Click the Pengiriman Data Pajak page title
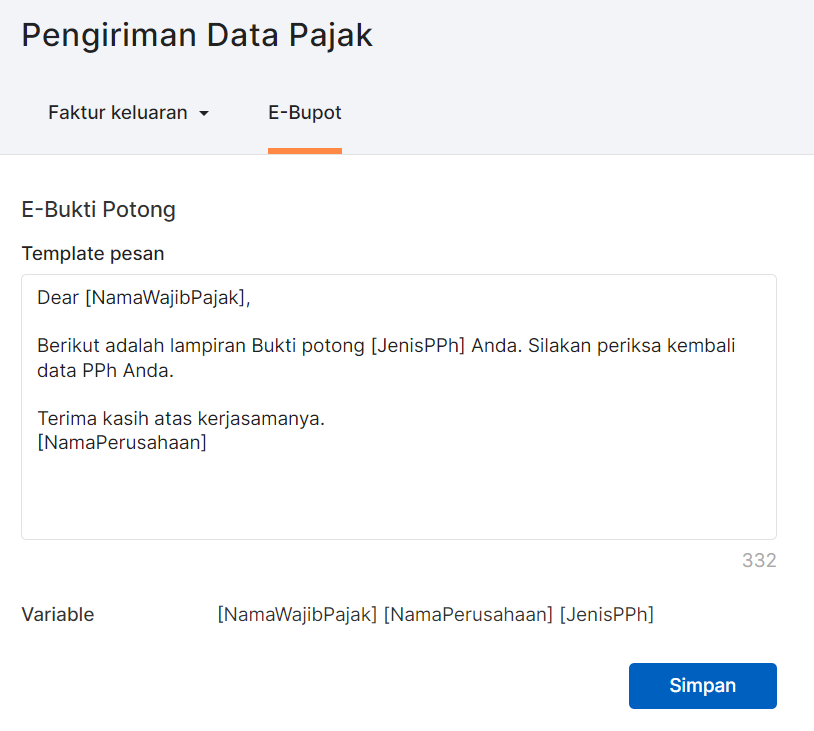The height and width of the screenshot is (731, 814). (197, 36)
